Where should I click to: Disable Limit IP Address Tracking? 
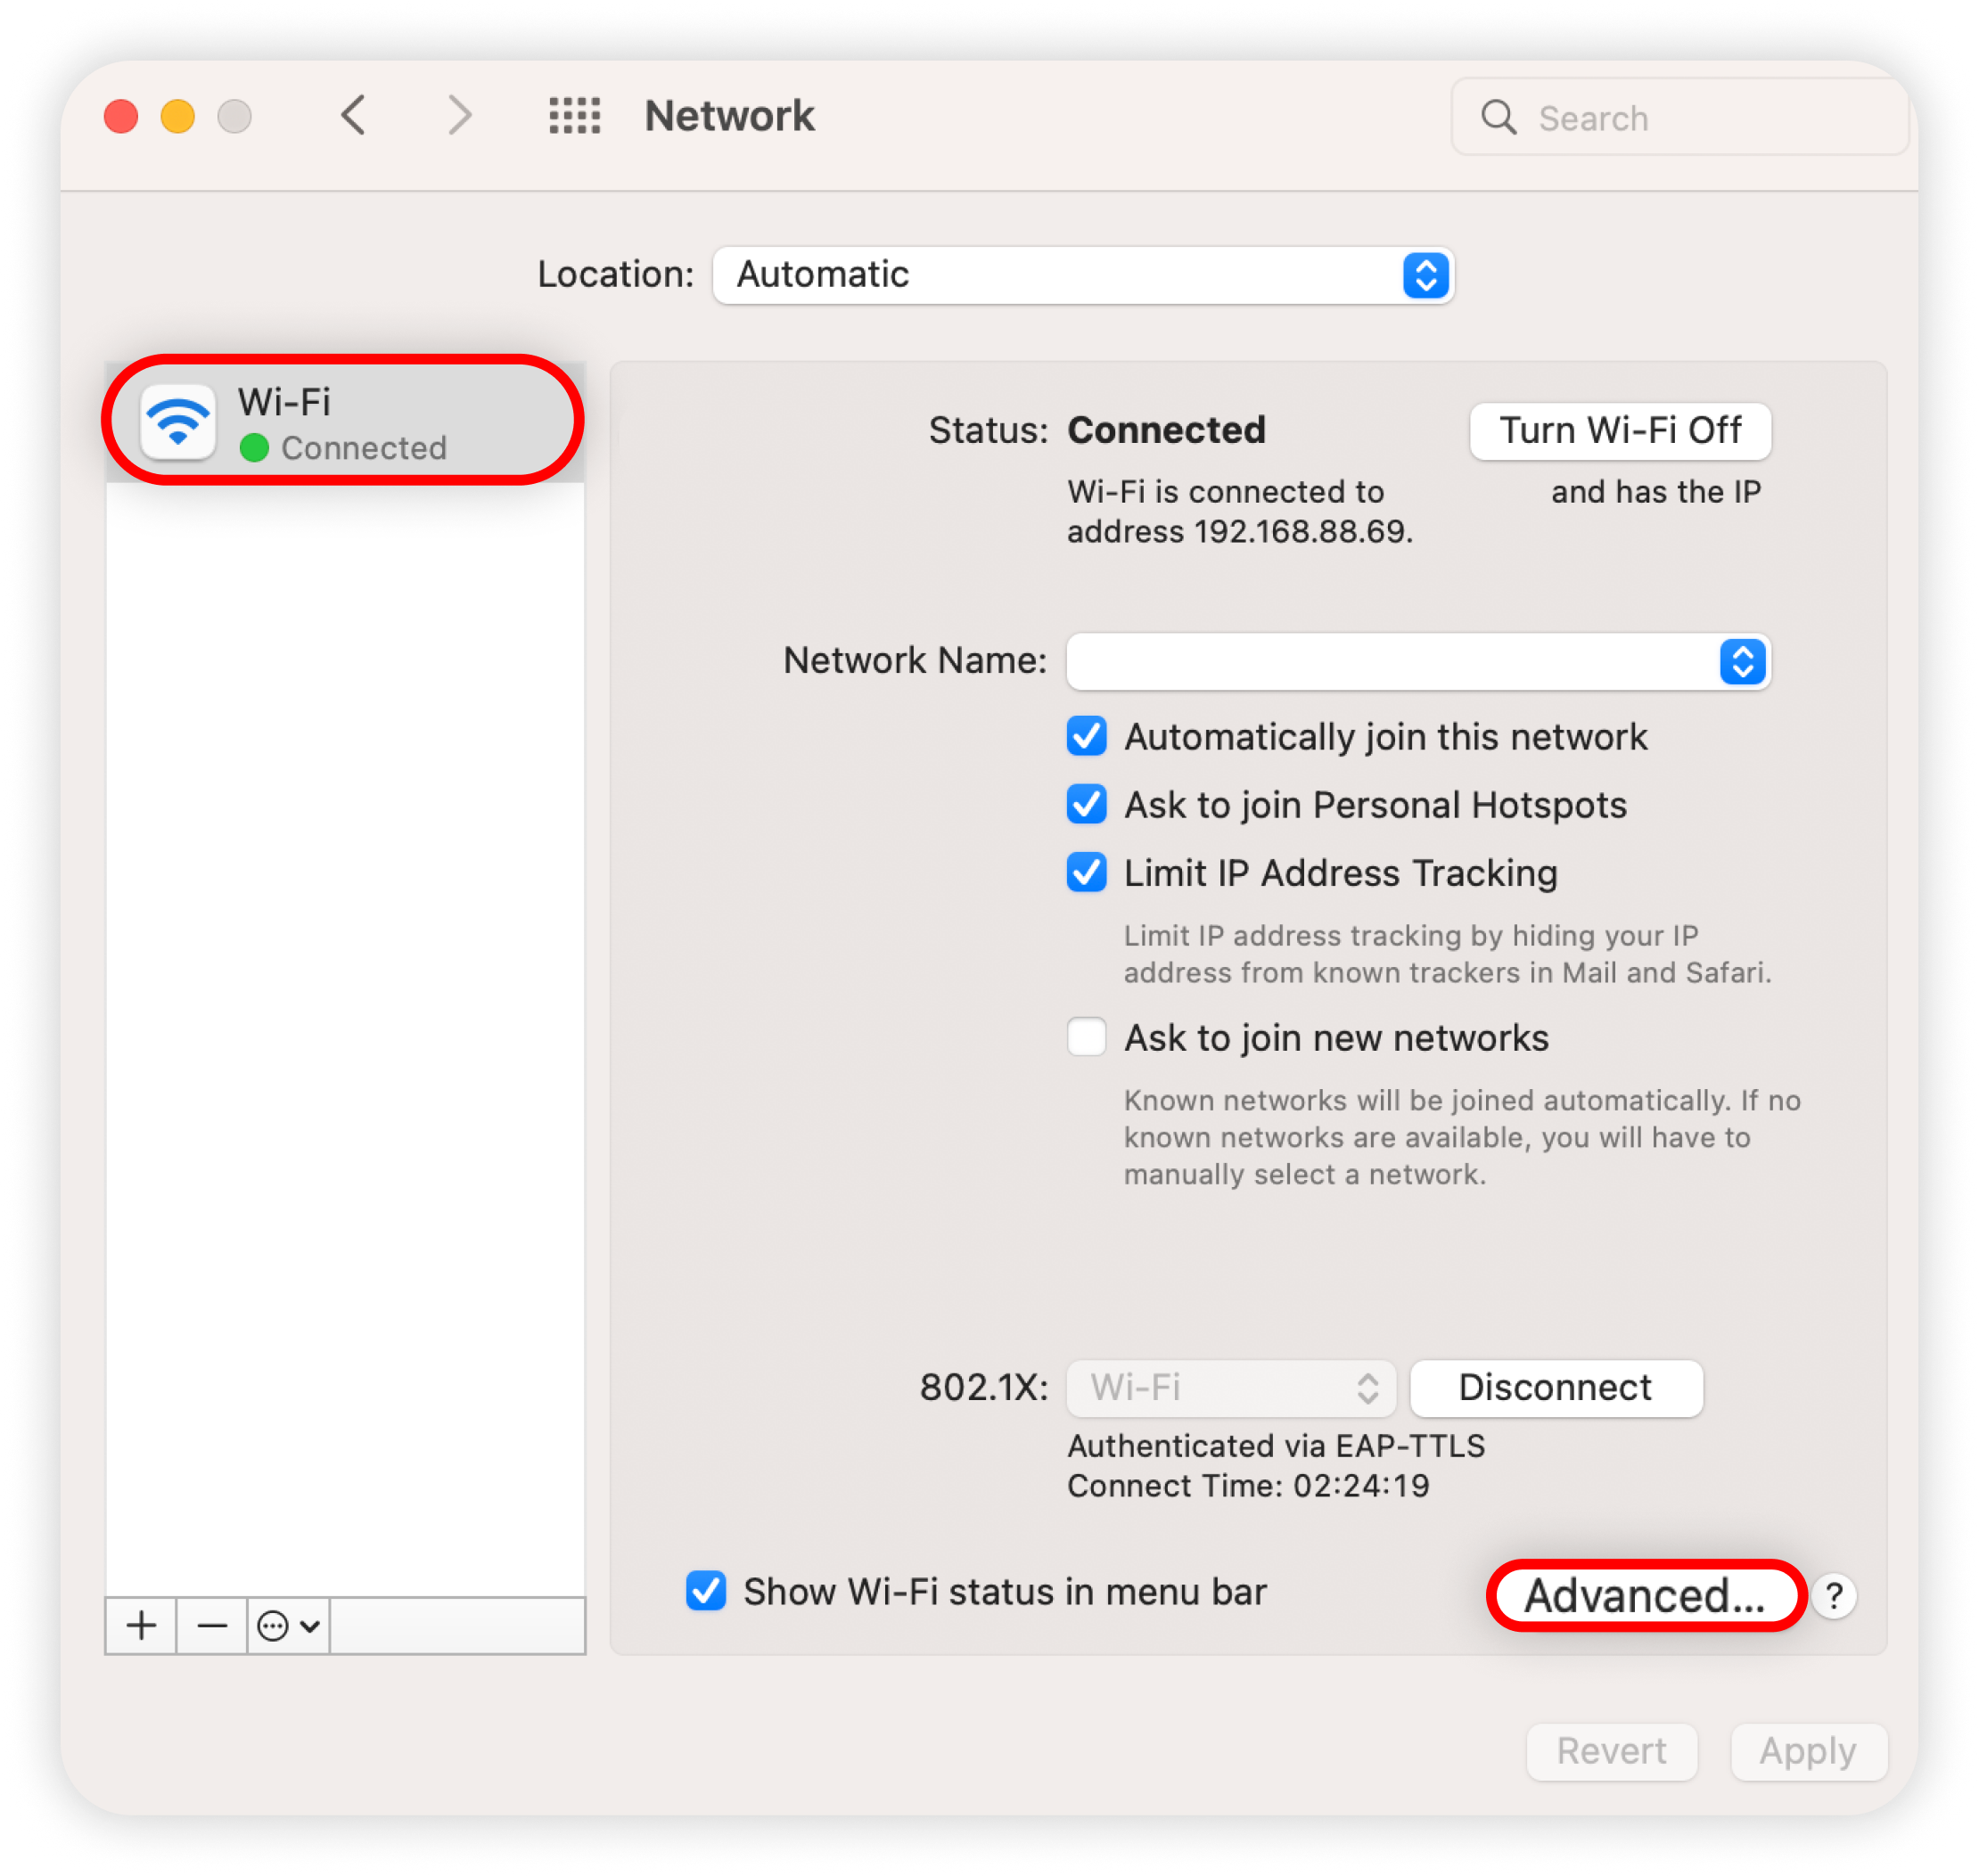pos(1086,873)
